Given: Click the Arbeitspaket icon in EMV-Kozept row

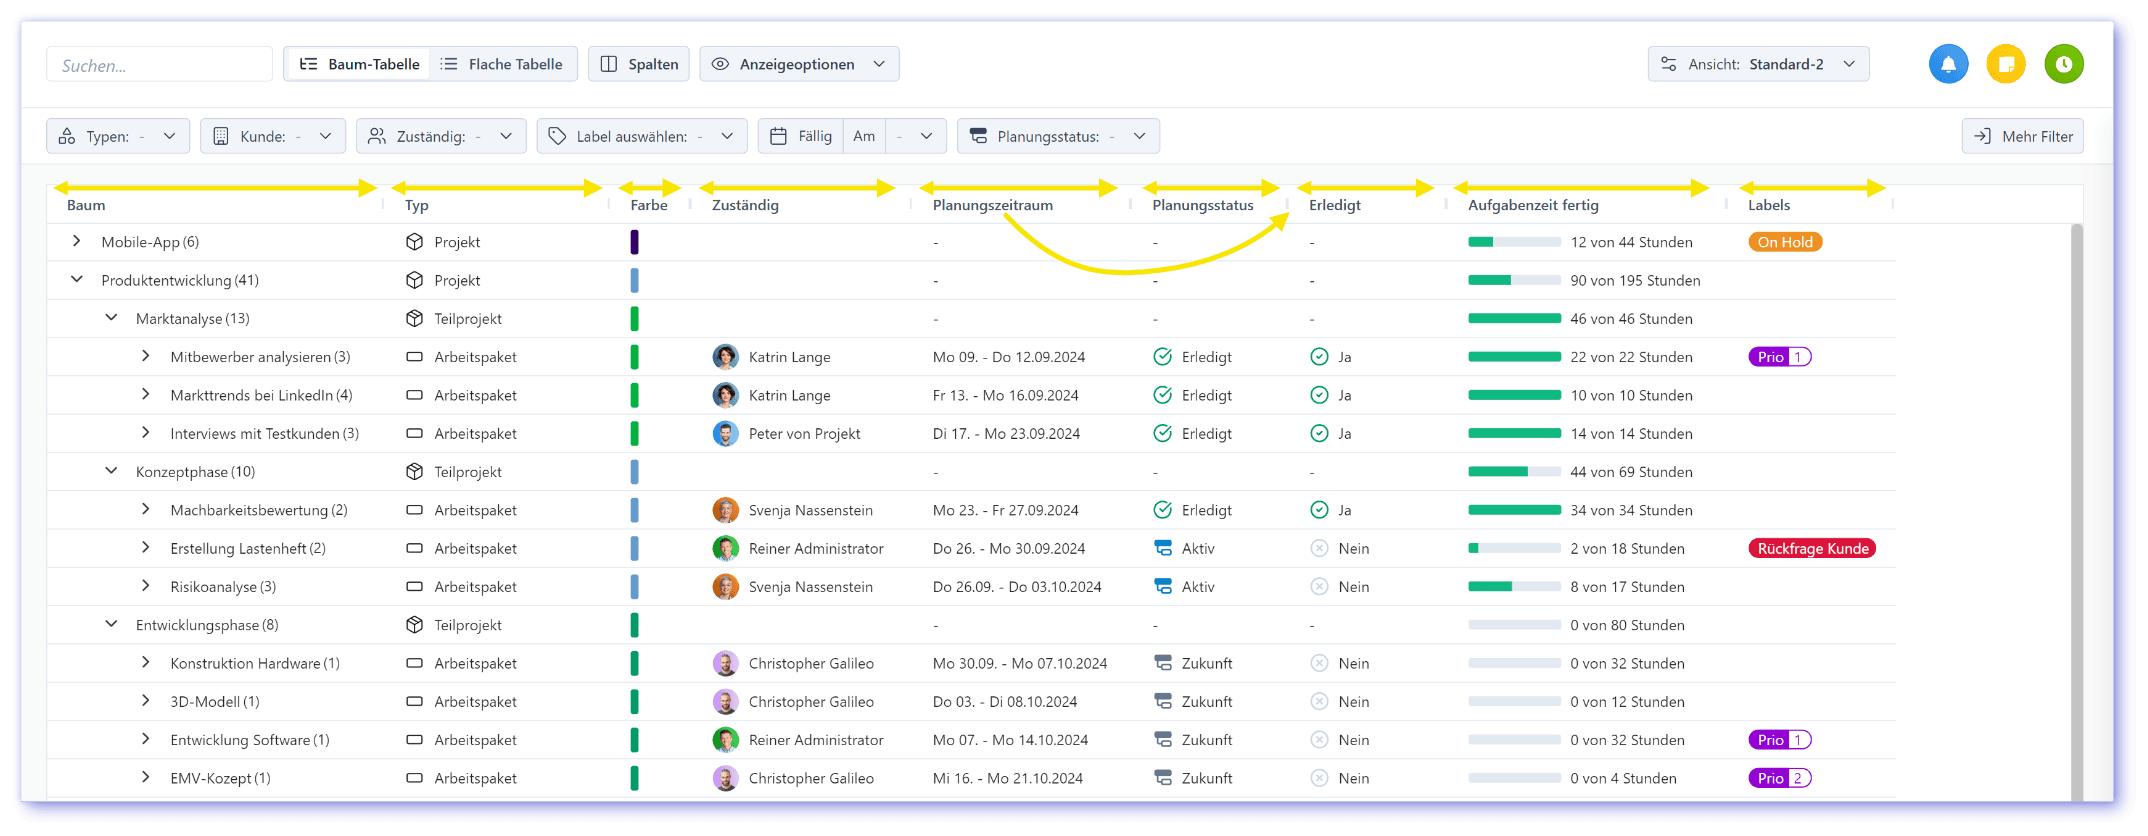Looking at the screenshot, I should click(414, 778).
